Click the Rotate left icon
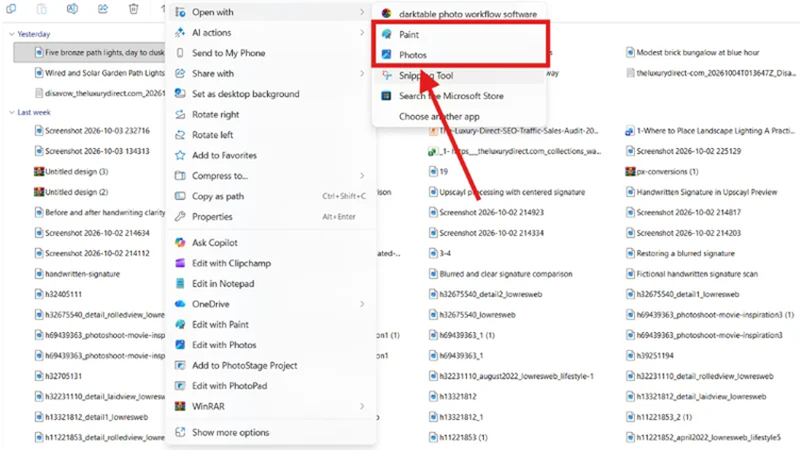This screenshot has height=450, width=800. pyautogui.click(x=180, y=135)
